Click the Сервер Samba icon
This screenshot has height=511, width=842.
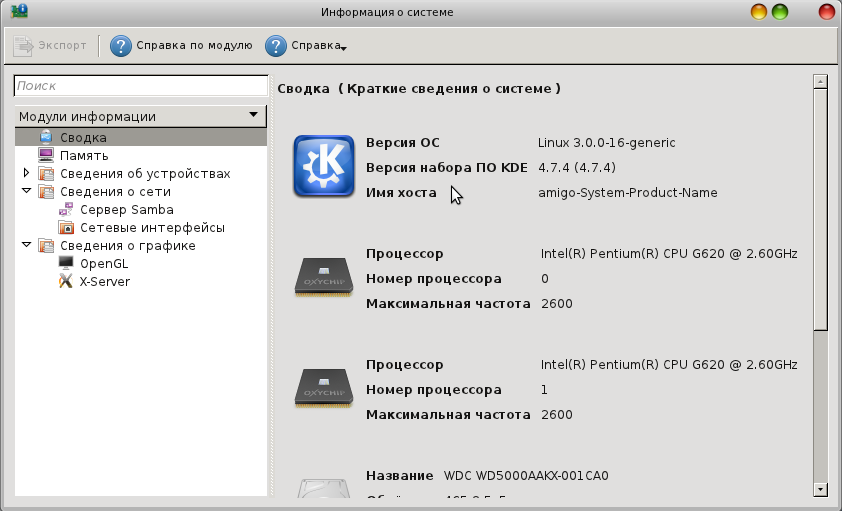click(x=66, y=209)
